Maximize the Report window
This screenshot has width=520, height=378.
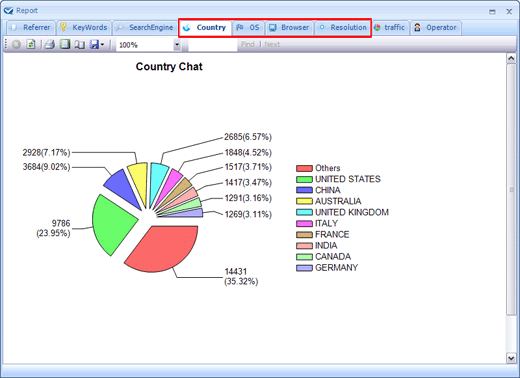(492, 12)
